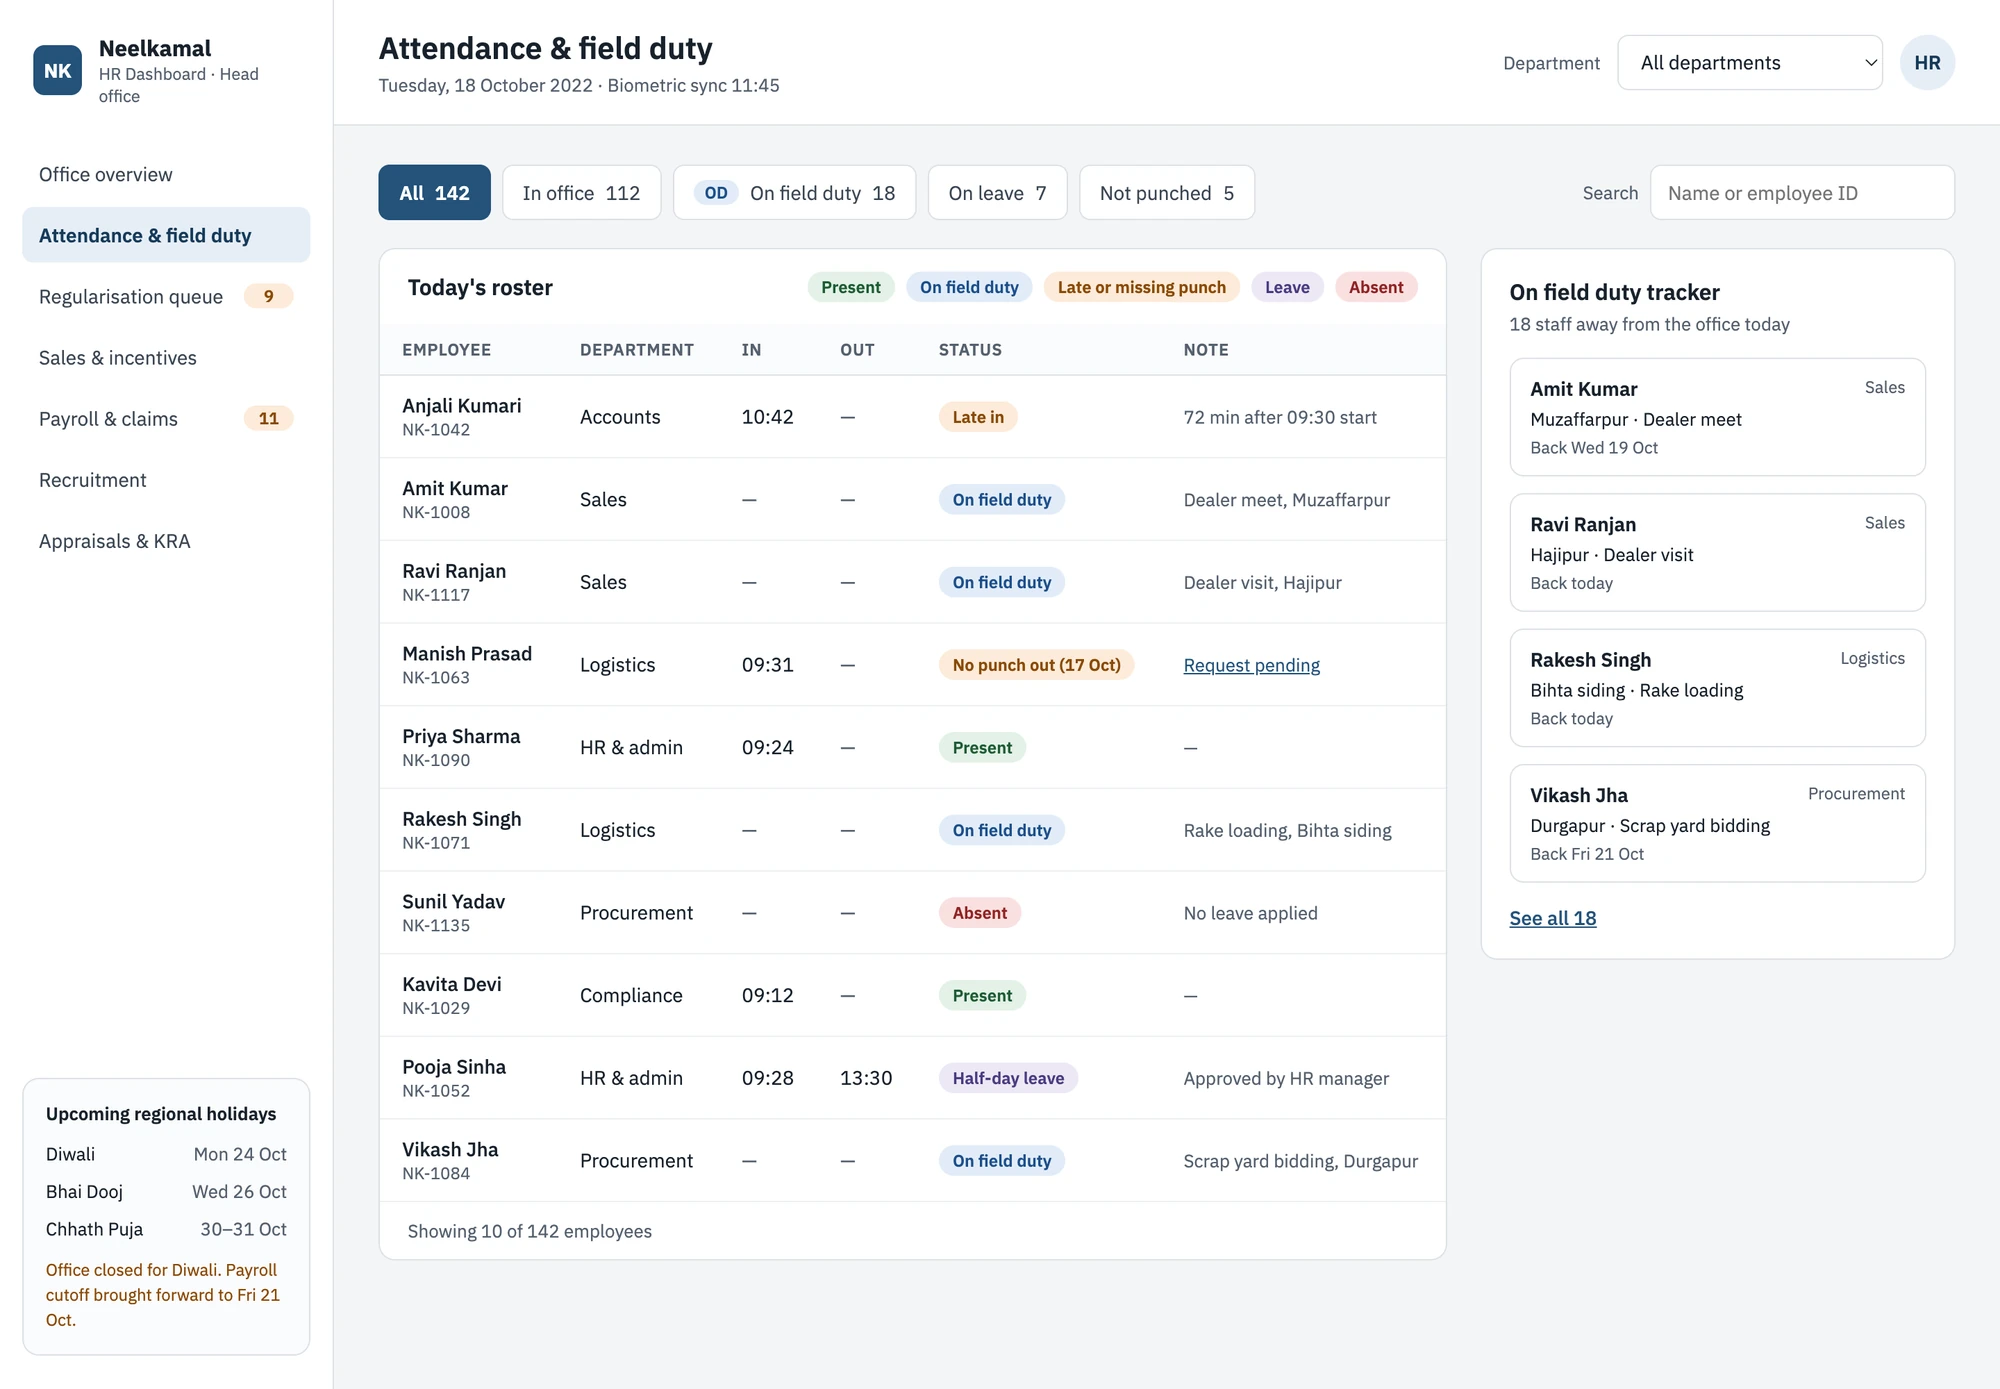This screenshot has height=1389, width=2000.
Task: Select the Not punched 5 tab
Action: click(x=1167, y=193)
